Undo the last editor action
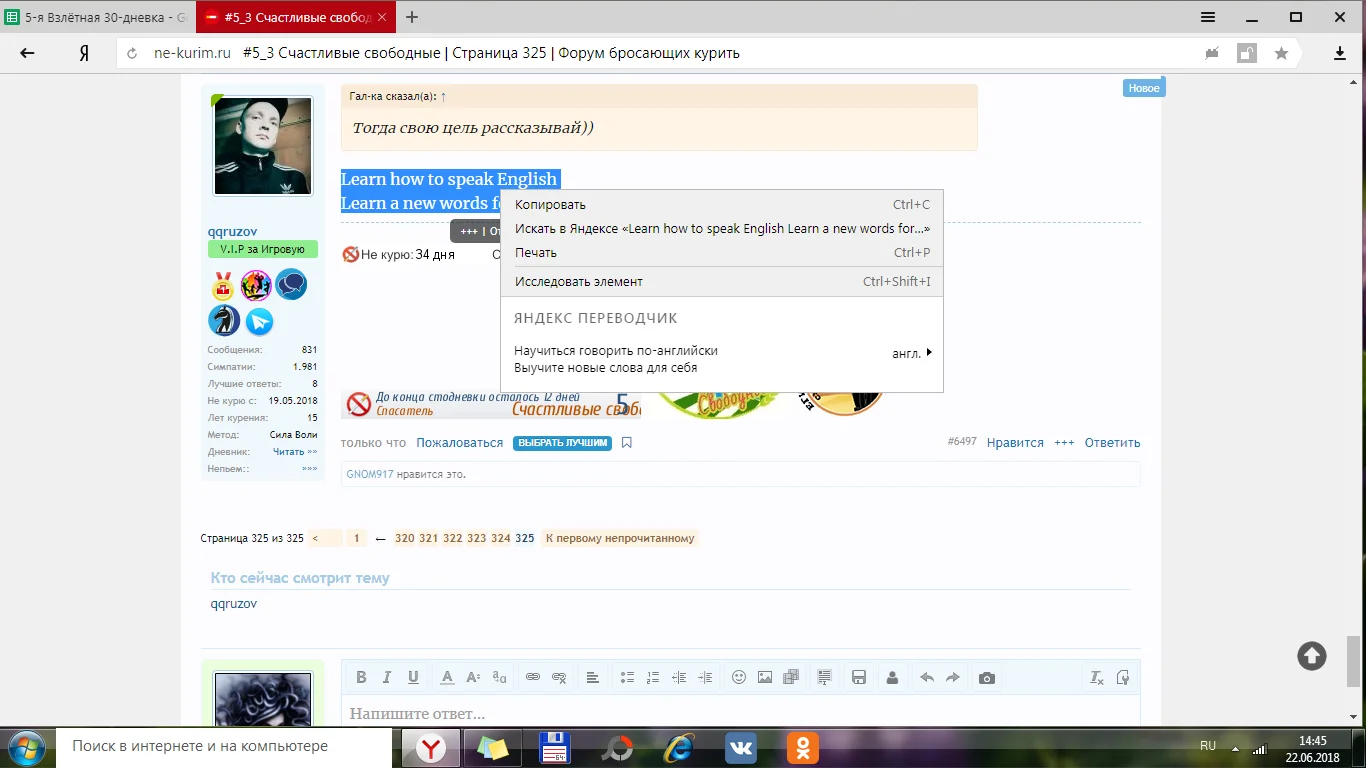The height and width of the screenshot is (768, 1366). (927, 677)
